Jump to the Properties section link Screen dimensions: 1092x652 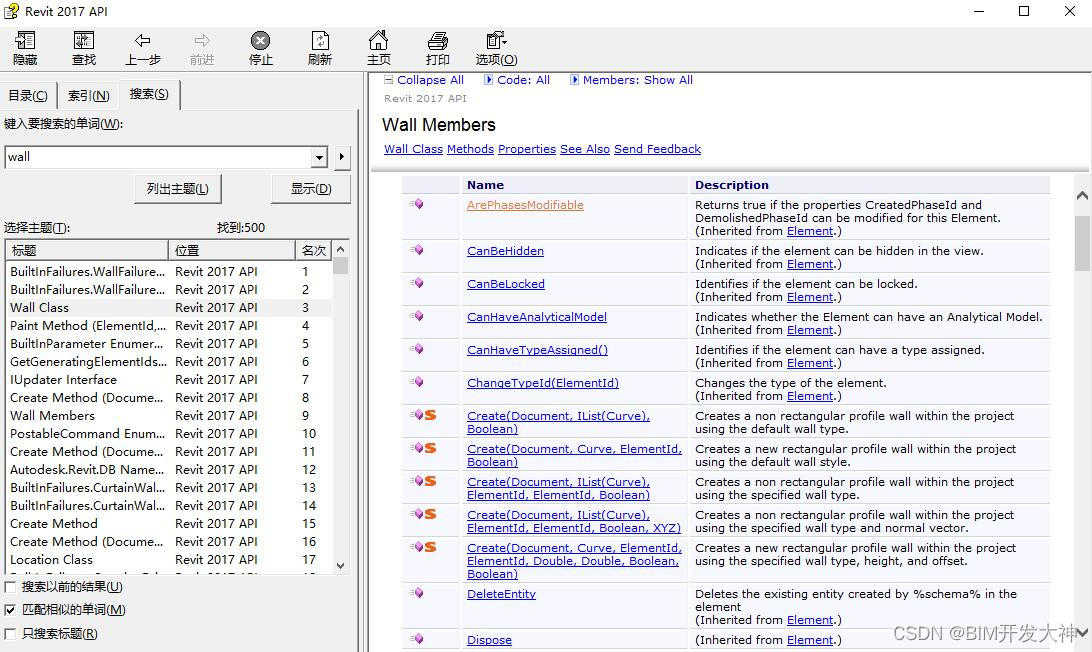pos(527,149)
